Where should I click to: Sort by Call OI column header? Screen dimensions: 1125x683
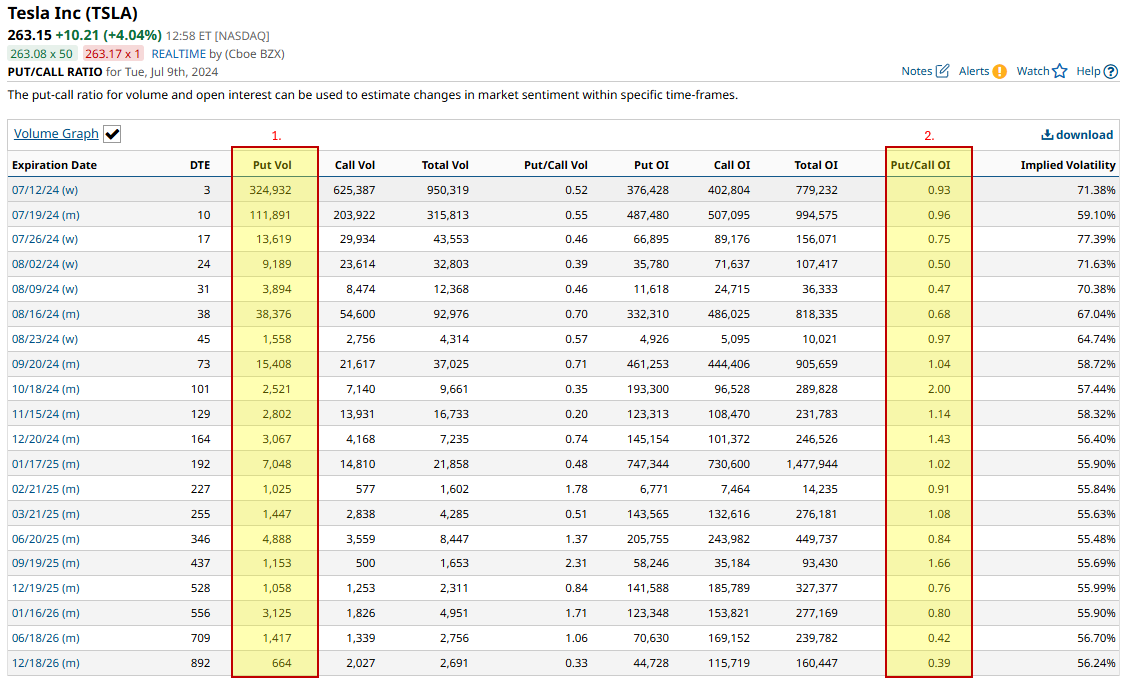click(x=731, y=165)
